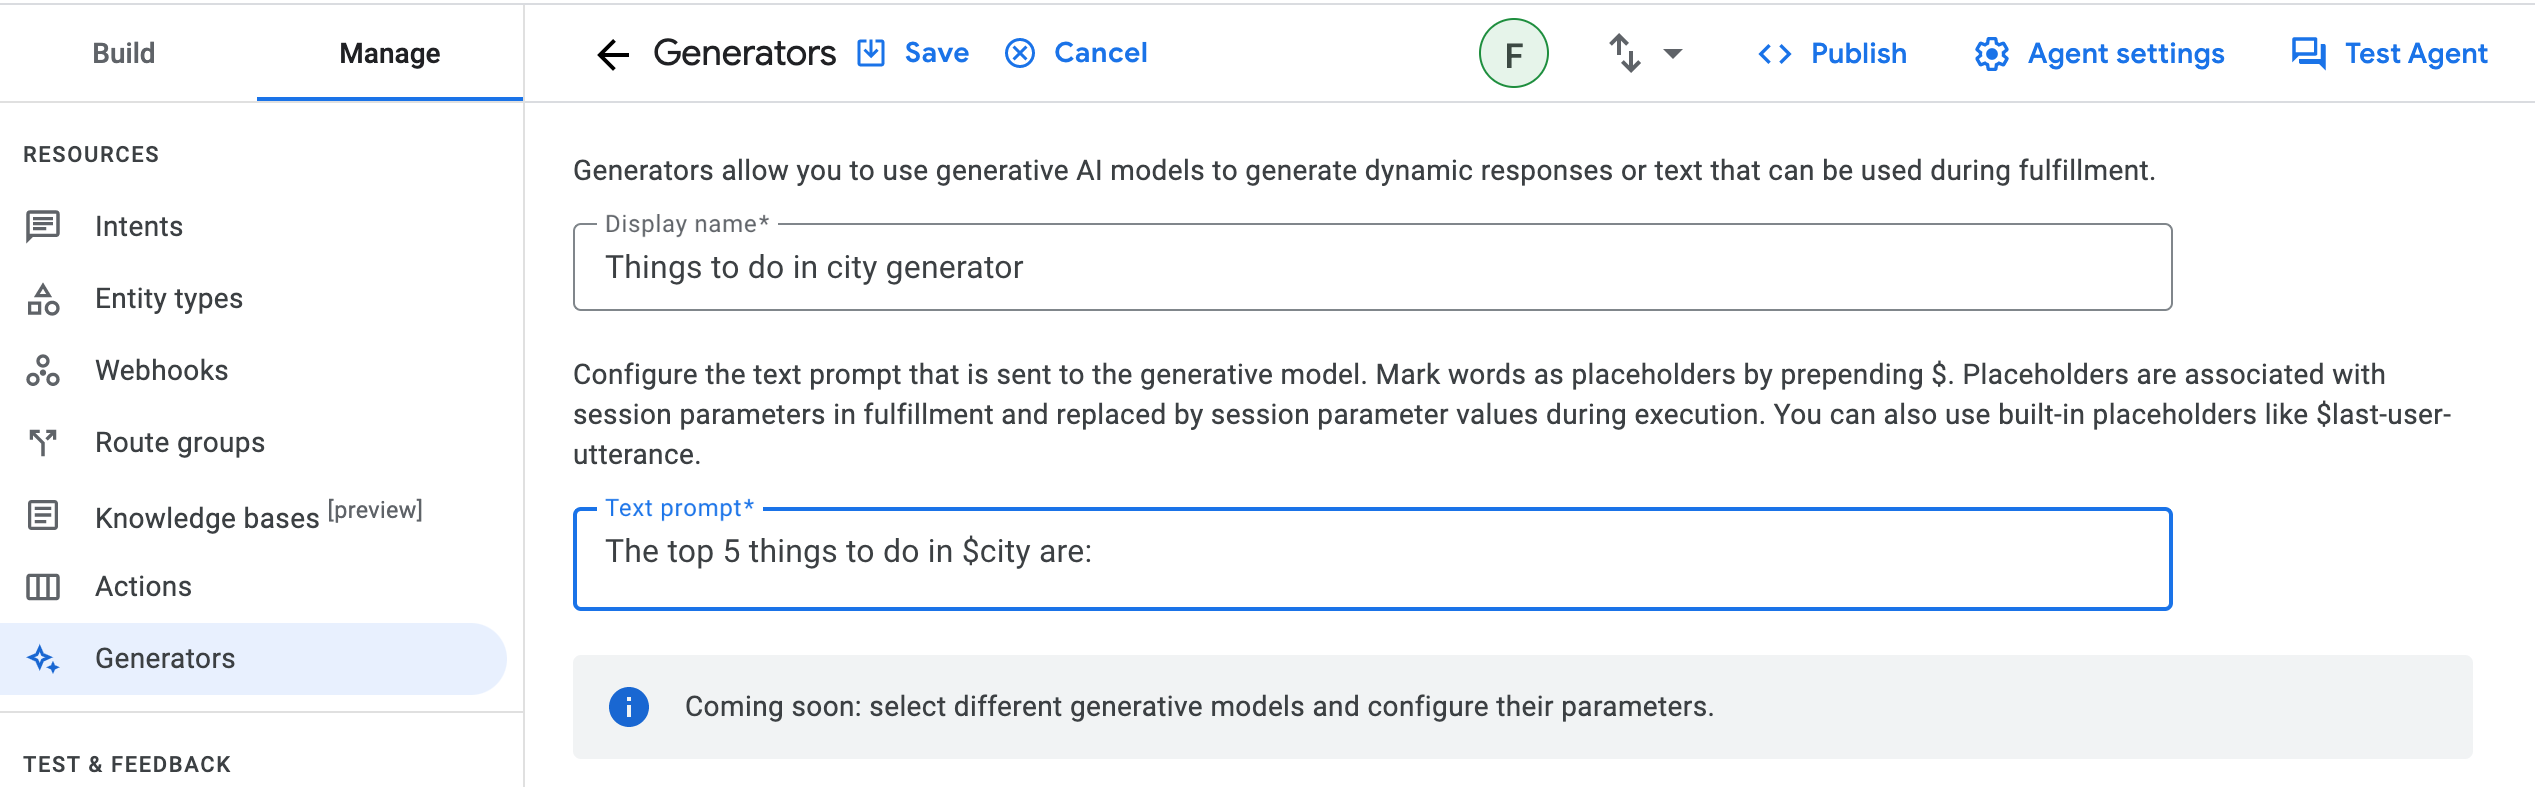This screenshot has width=2535, height=787.
Task: Save the generator
Action: click(914, 53)
